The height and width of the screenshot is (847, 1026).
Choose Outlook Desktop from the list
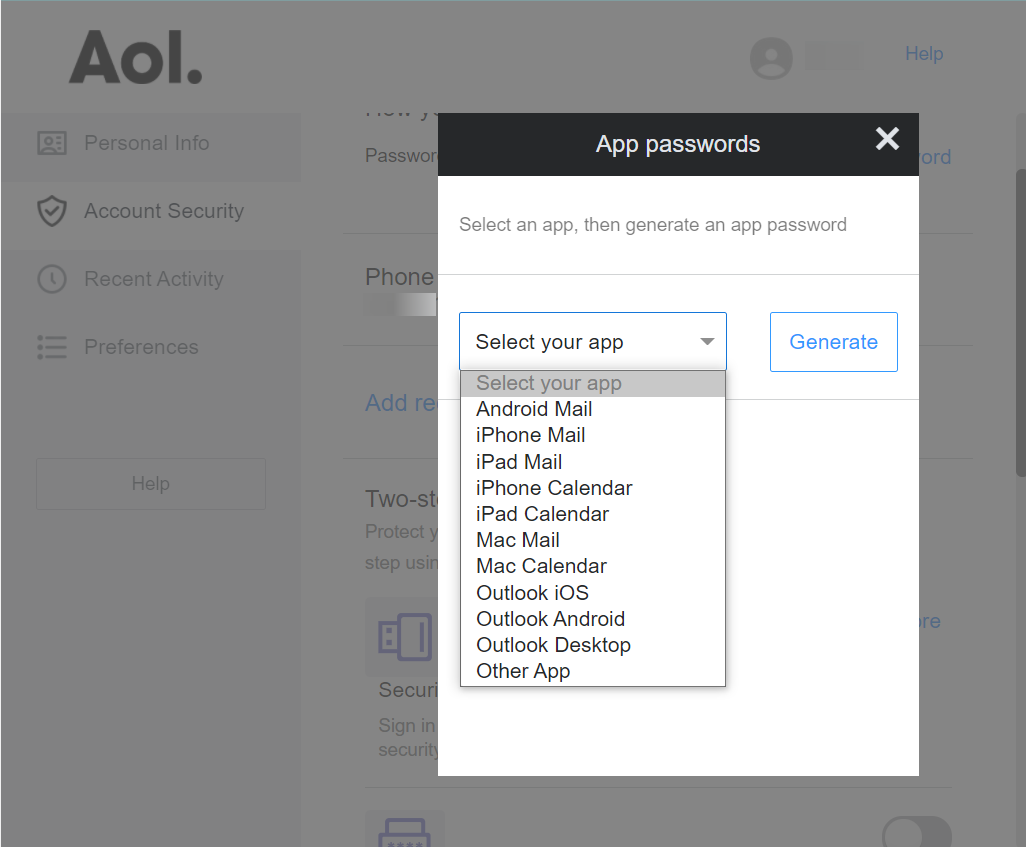(x=553, y=645)
